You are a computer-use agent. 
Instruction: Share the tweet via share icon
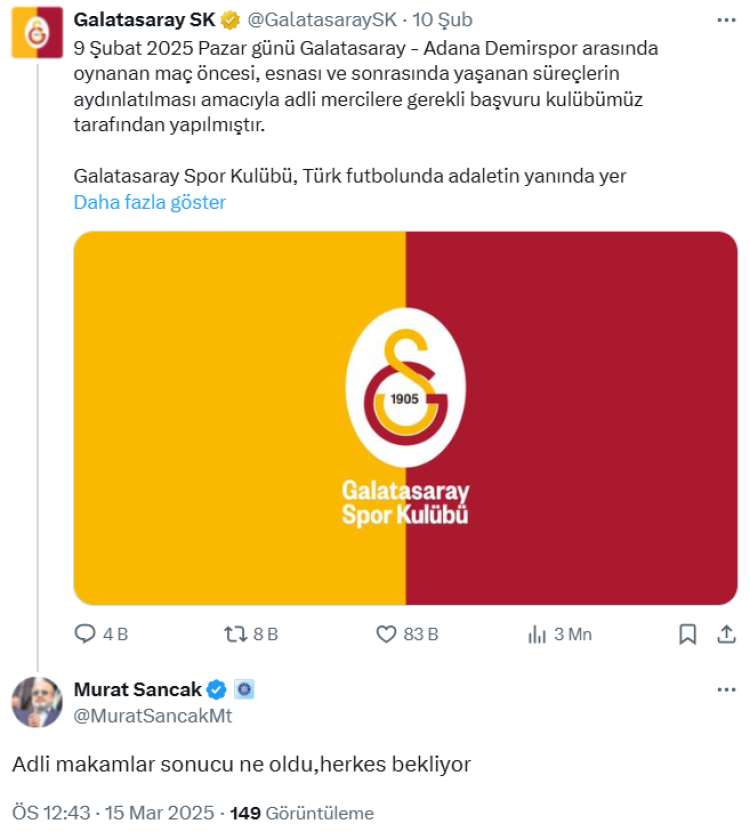tap(726, 634)
